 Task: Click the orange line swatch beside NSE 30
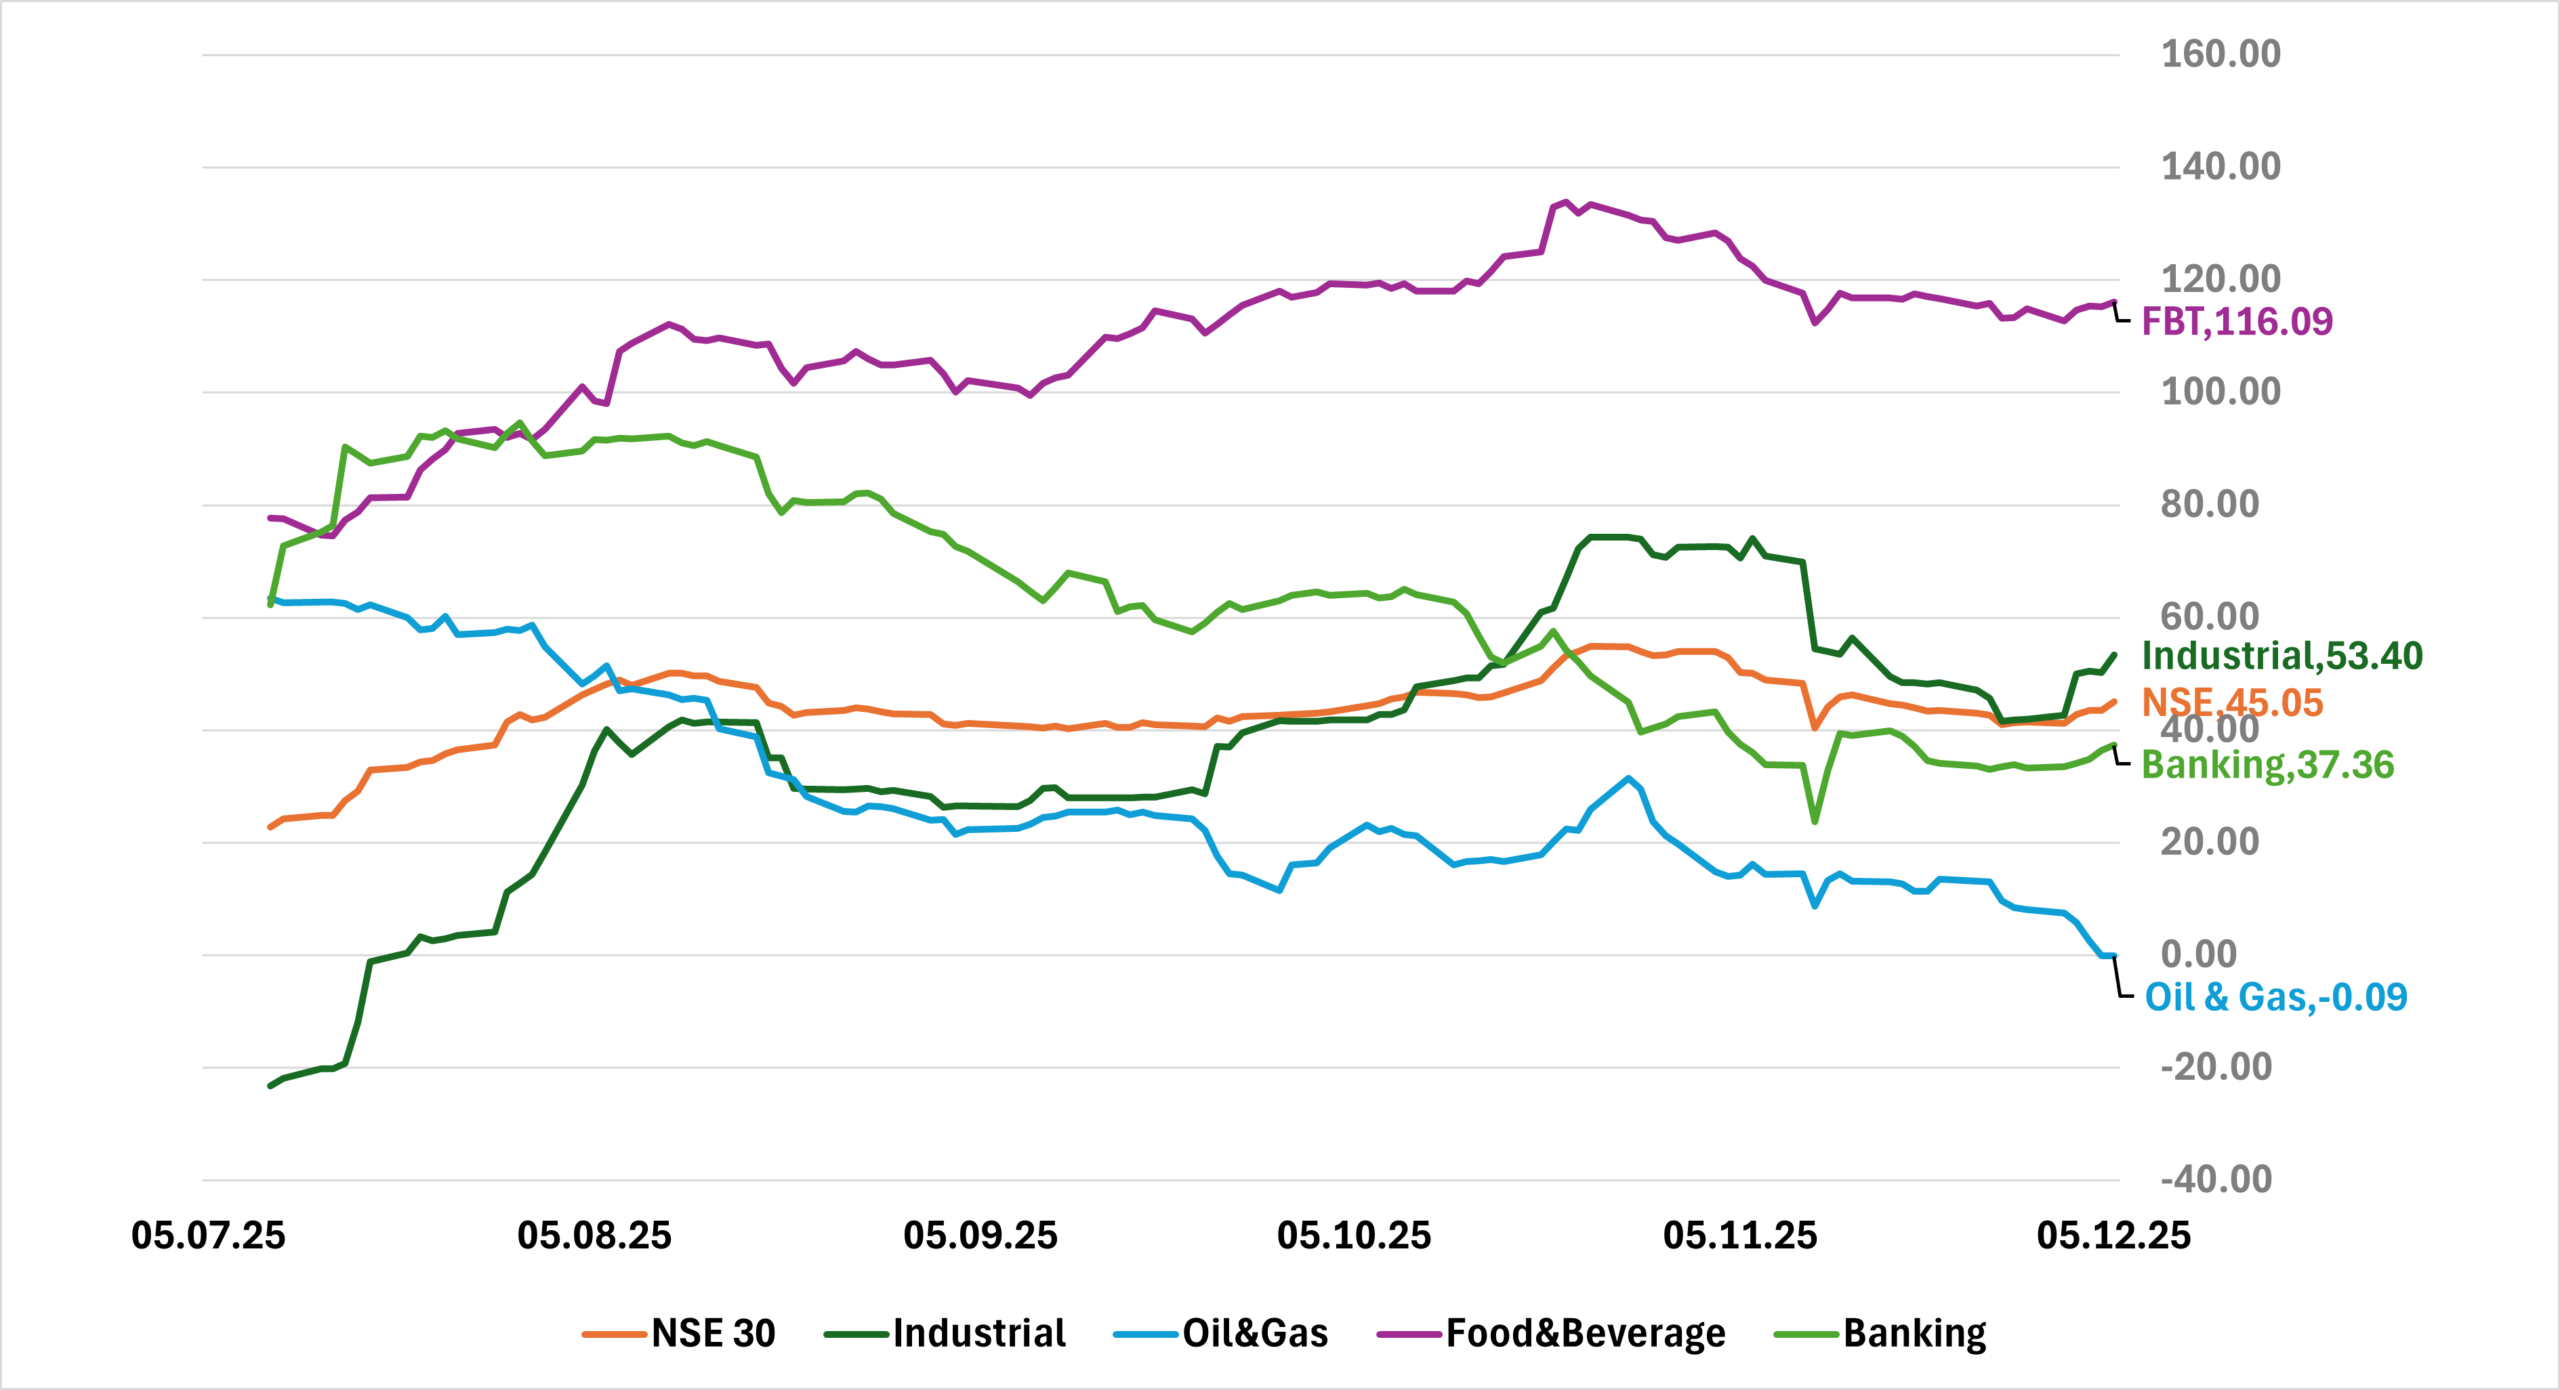(x=614, y=1334)
